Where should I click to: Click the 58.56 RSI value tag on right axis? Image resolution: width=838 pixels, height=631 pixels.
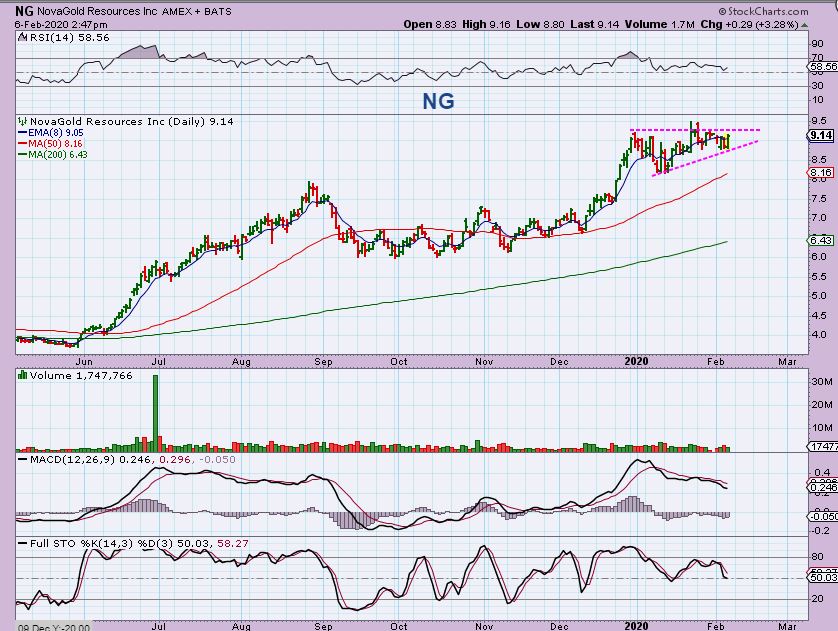(823, 67)
